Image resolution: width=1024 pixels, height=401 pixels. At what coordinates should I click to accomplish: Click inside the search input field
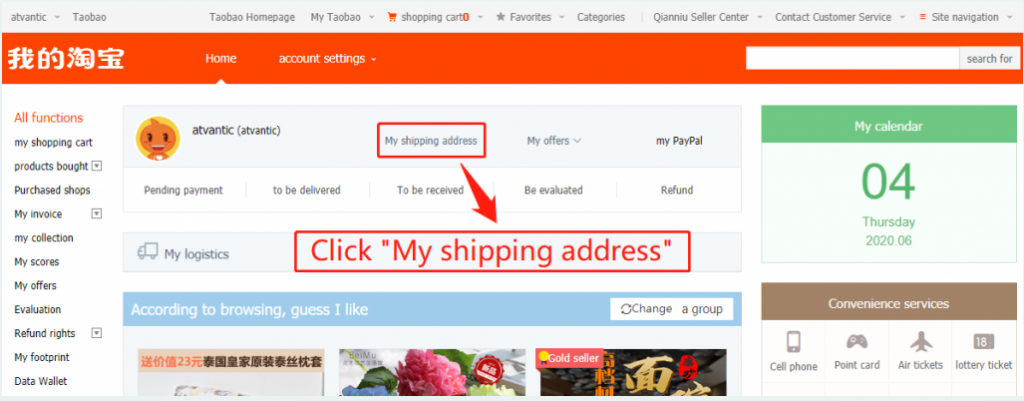click(x=852, y=58)
